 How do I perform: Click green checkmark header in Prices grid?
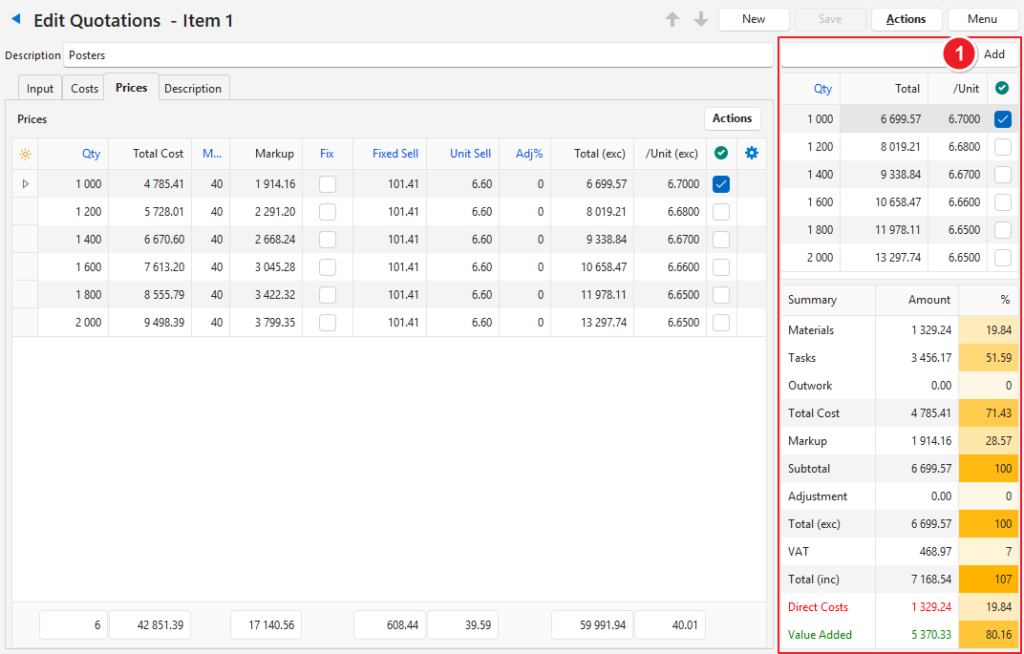721,154
